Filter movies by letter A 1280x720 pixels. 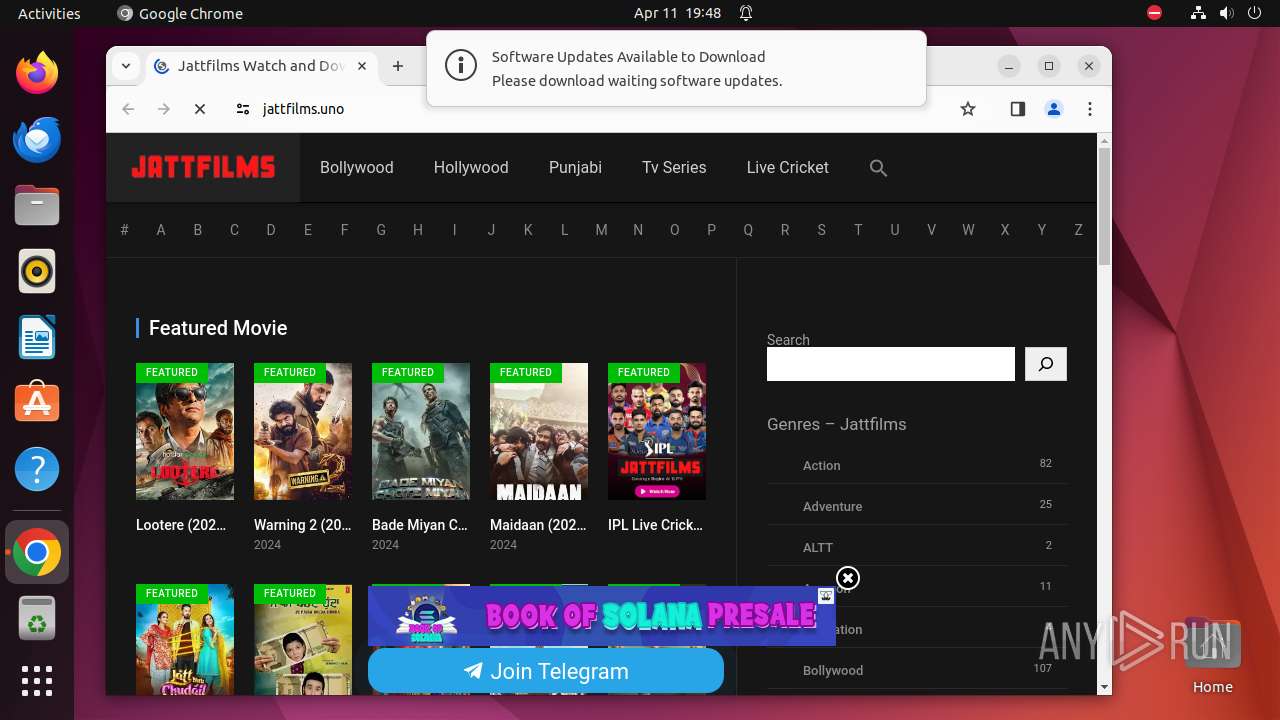pos(160,230)
